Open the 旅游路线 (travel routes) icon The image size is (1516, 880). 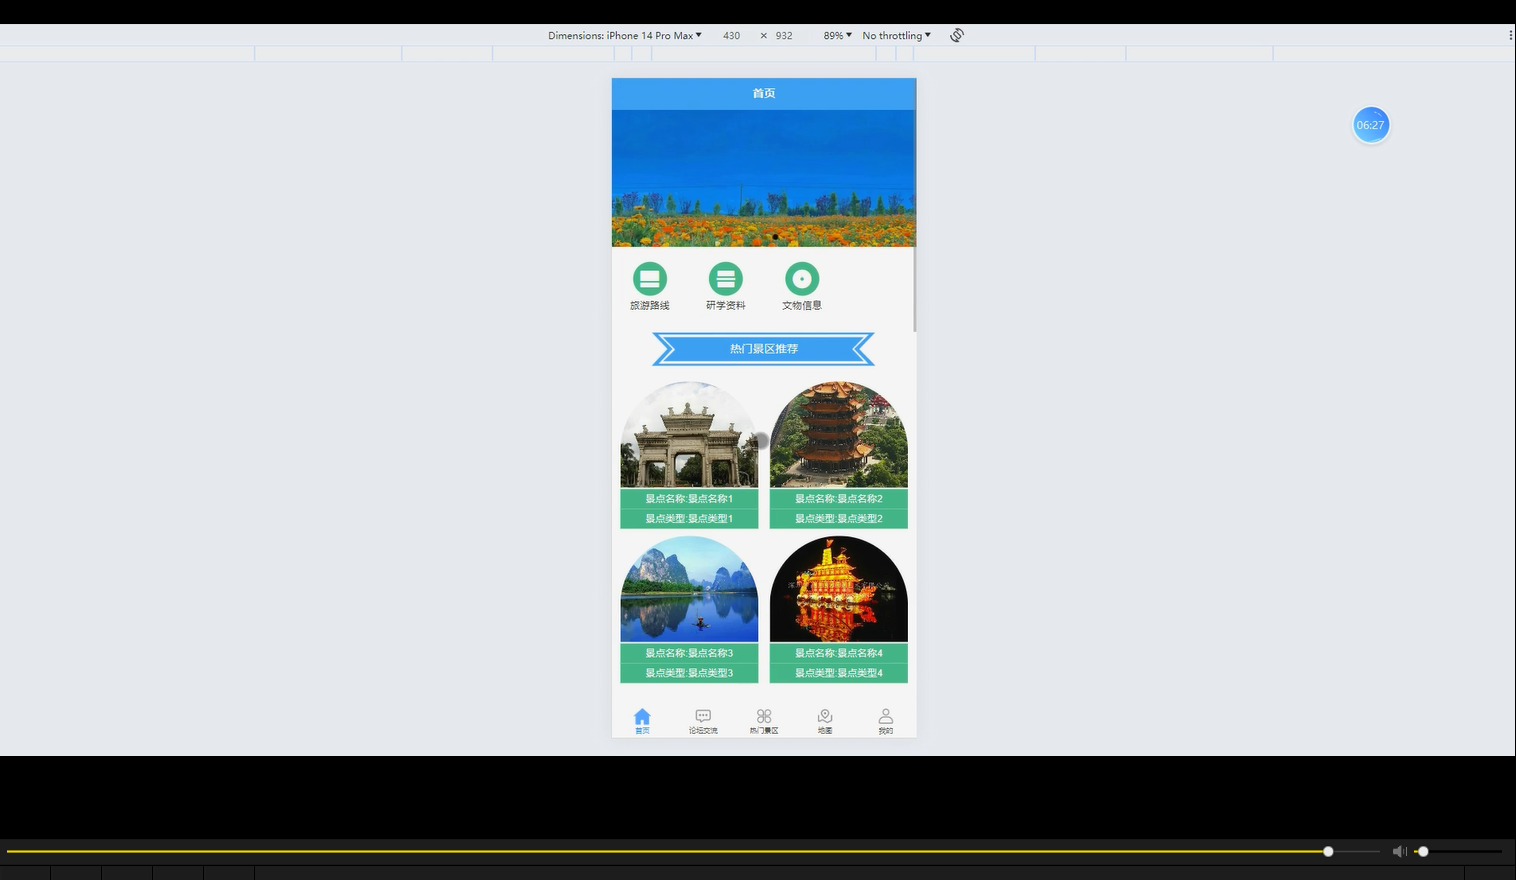tap(650, 280)
